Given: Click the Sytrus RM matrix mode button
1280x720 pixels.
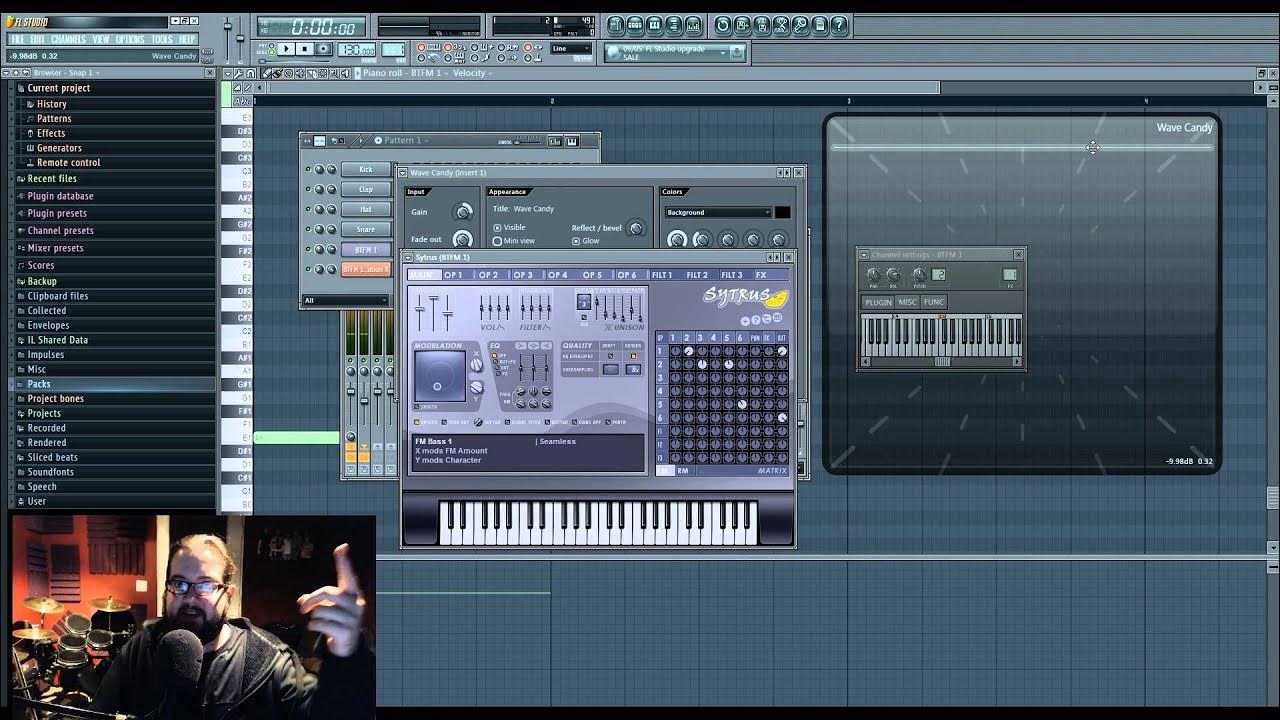Looking at the screenshot, I should coord(683,471).
